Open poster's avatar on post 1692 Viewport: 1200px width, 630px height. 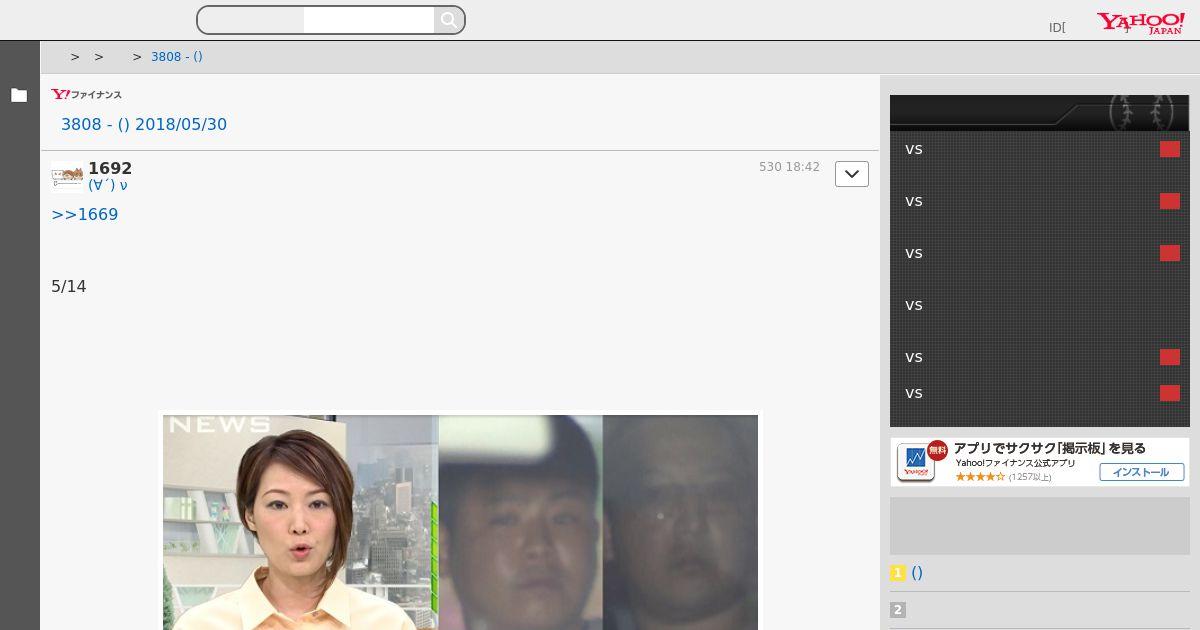pos(67,176)
